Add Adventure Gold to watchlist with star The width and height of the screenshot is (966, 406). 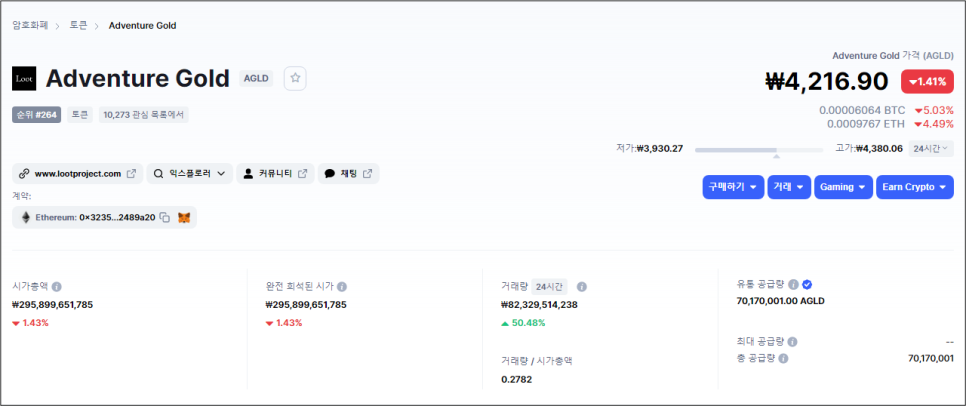[295, 78]
